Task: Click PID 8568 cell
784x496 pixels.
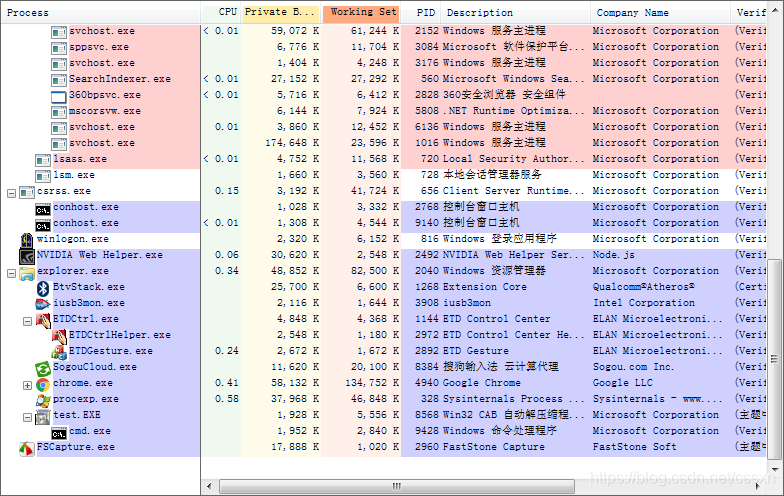Action: pos(426,415)
